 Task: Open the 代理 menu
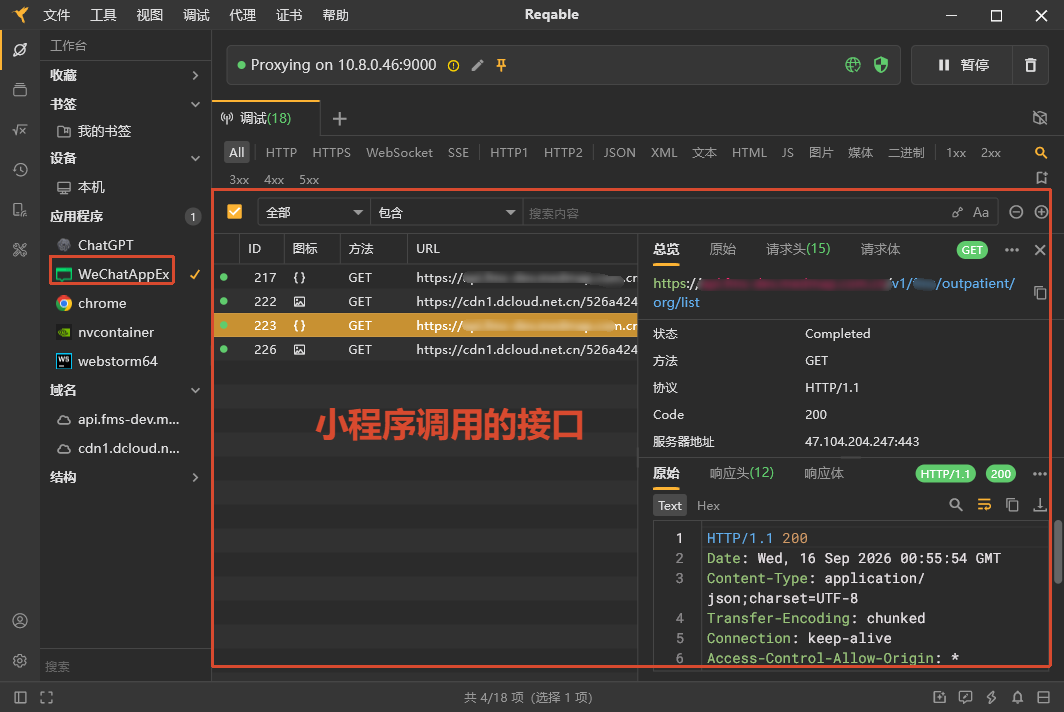[x=242, y=15]
